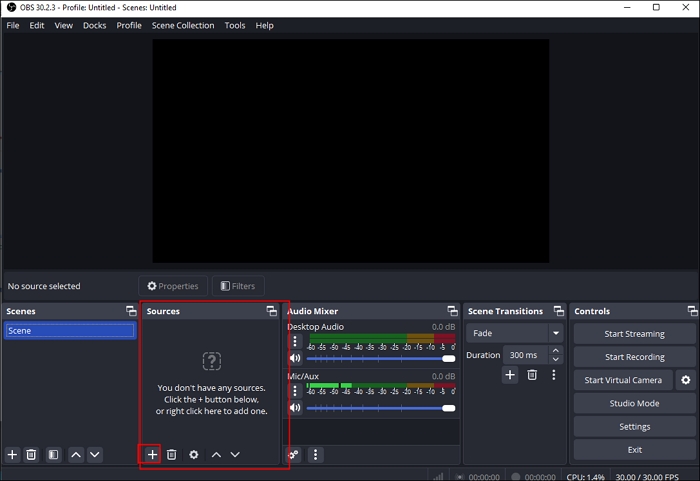
Task: Open the Scene Collection menu
Action: coord(182,25)
